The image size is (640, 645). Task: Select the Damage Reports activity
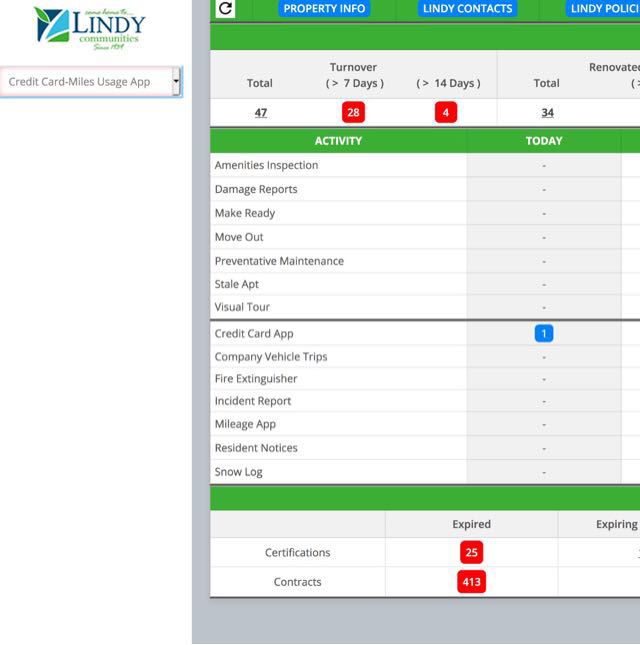(256, 189)
